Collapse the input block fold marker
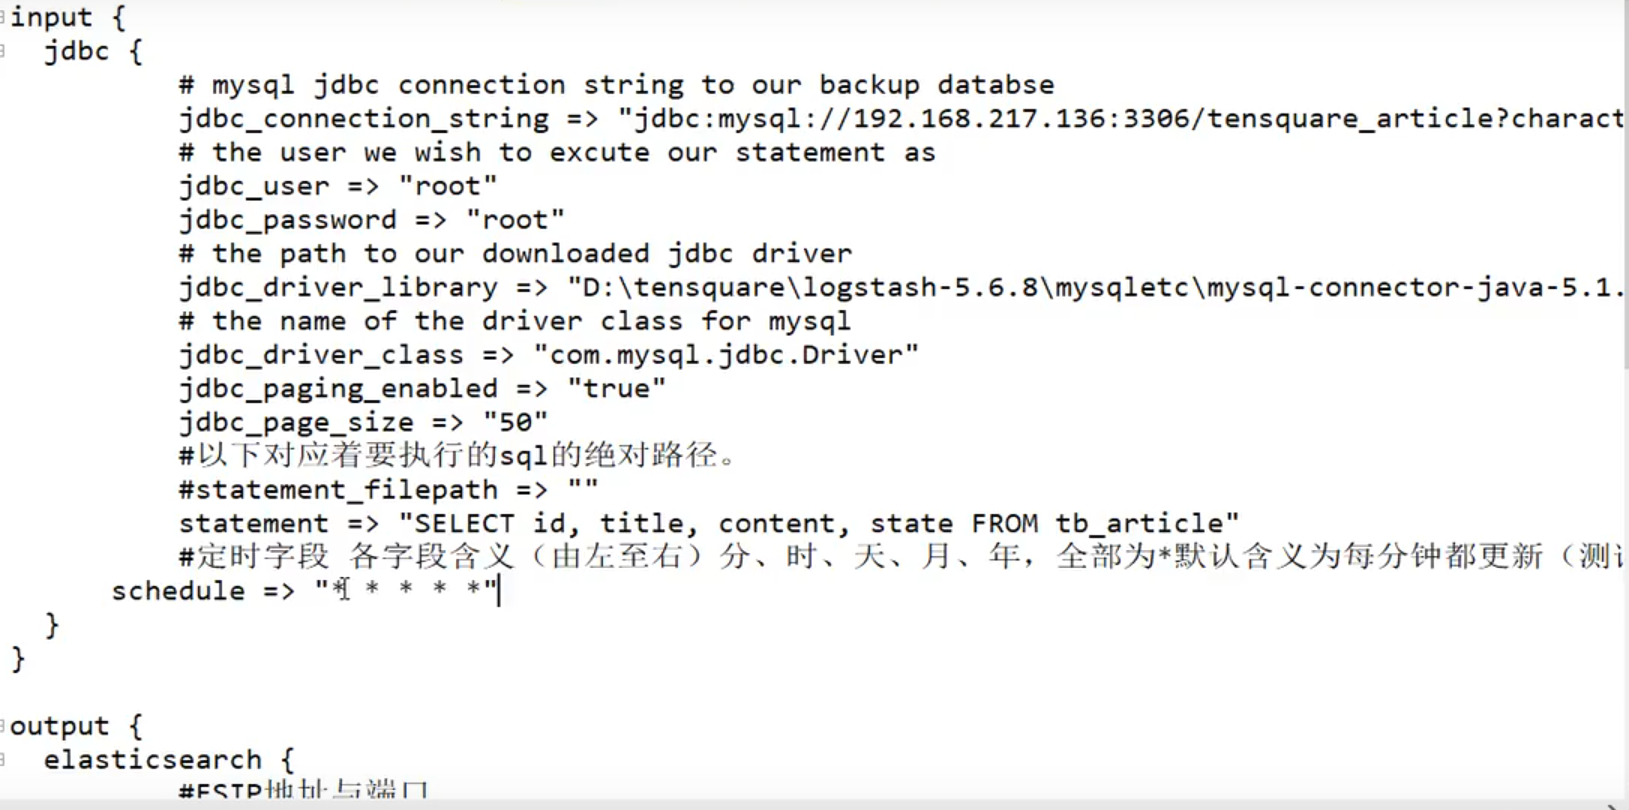This screenshot has width=1629, height=810. pos(3,18)
